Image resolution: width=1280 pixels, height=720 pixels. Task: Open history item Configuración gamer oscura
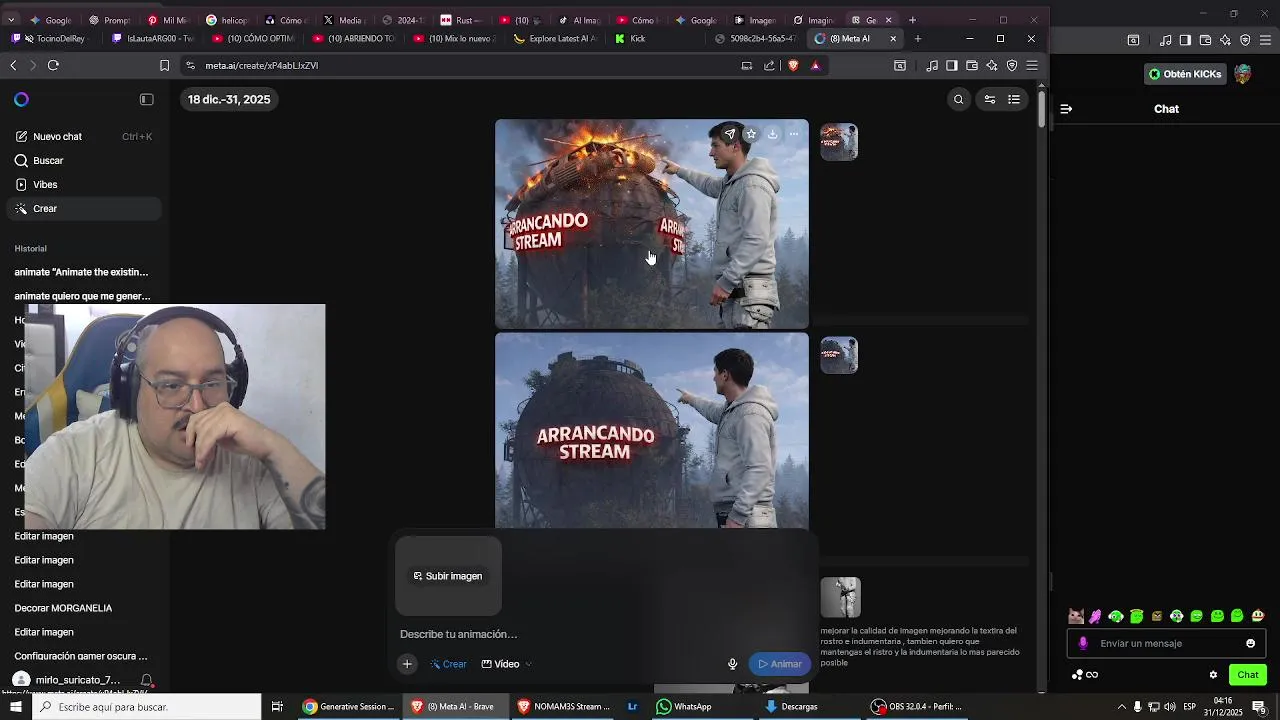(x=81, y=656)
